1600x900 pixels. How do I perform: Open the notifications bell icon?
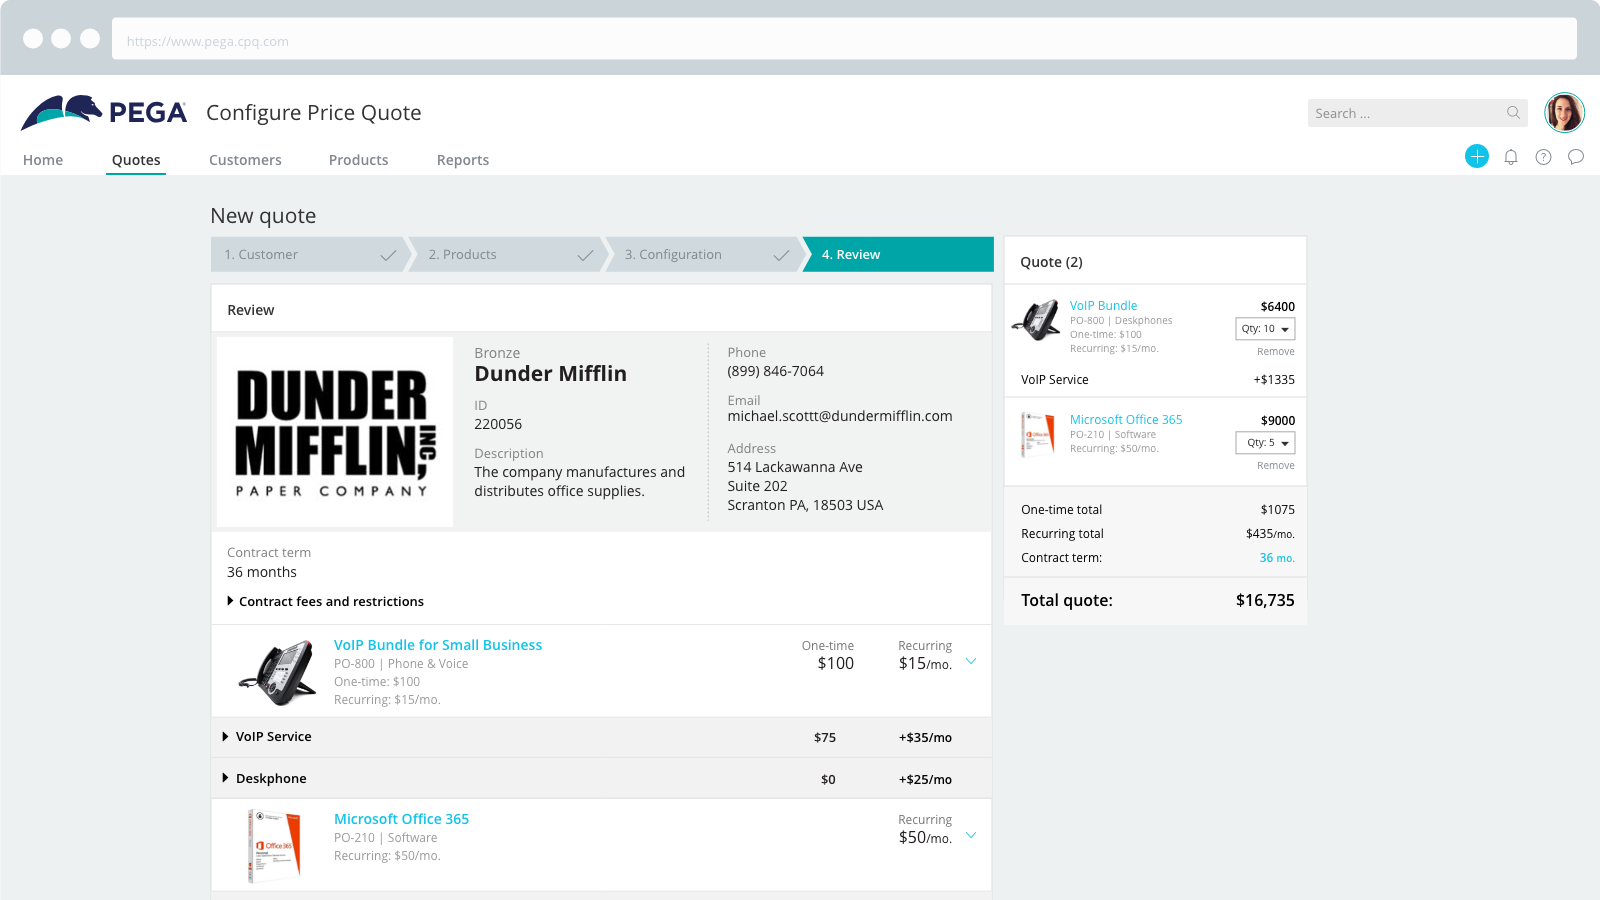1511,157
